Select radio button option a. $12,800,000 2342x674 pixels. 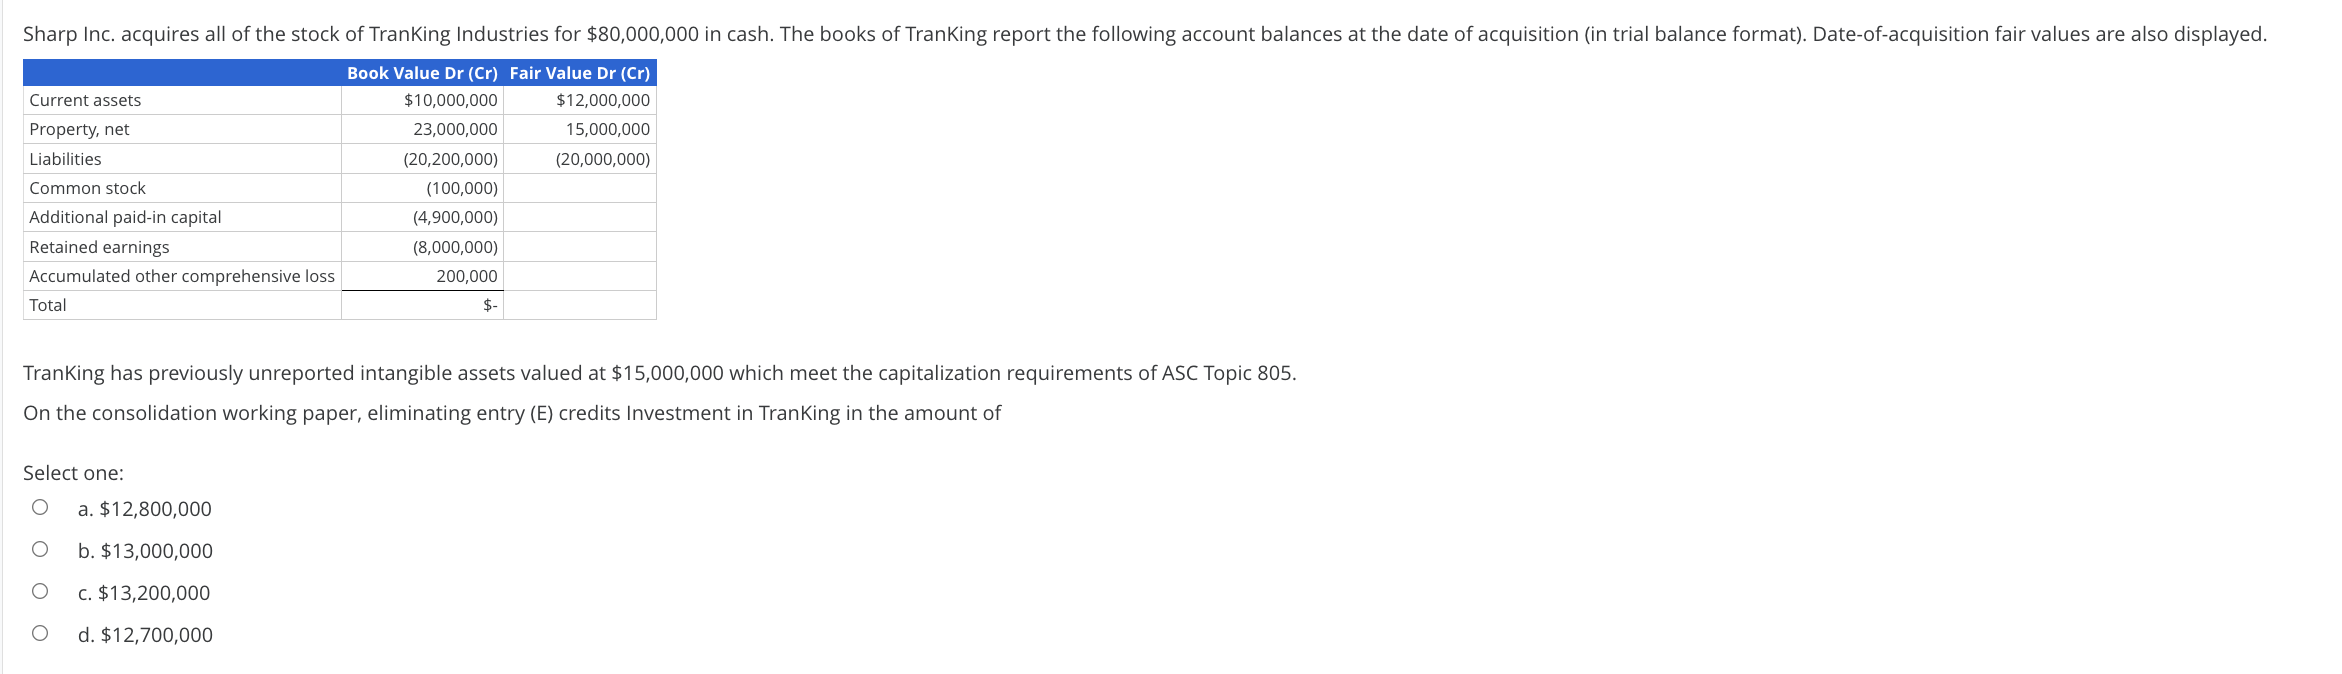(x=40, y=507)
